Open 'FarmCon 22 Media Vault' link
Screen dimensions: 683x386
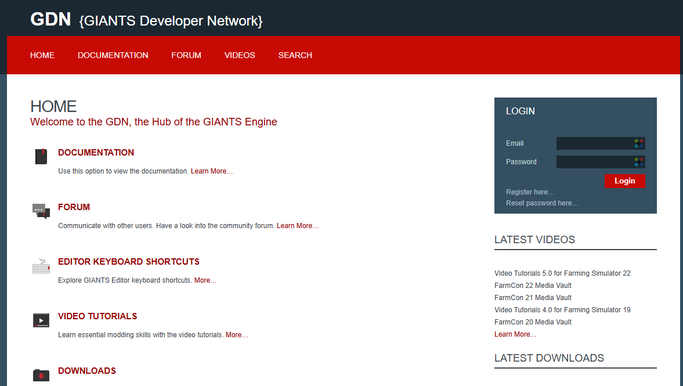pos(533,285)
